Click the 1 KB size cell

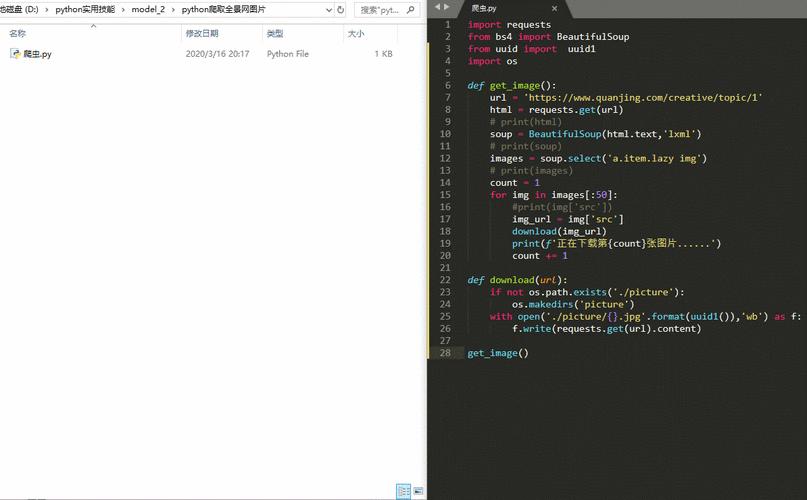tap(383, 54)
